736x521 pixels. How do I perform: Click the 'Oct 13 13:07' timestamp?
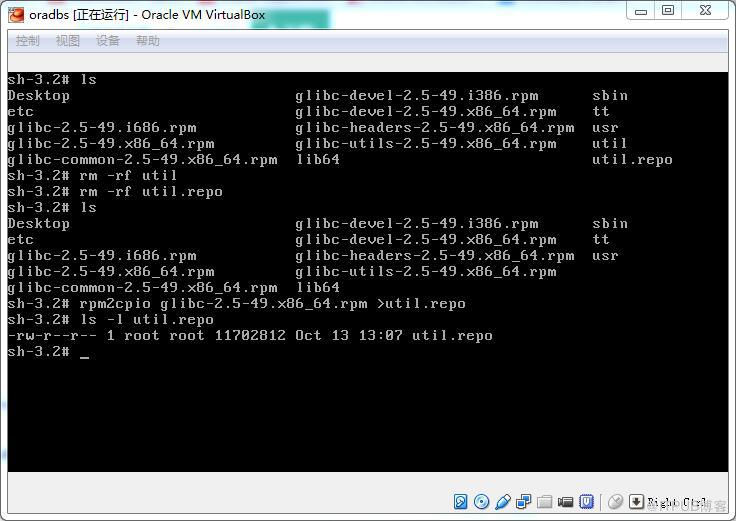click(349, 336)
